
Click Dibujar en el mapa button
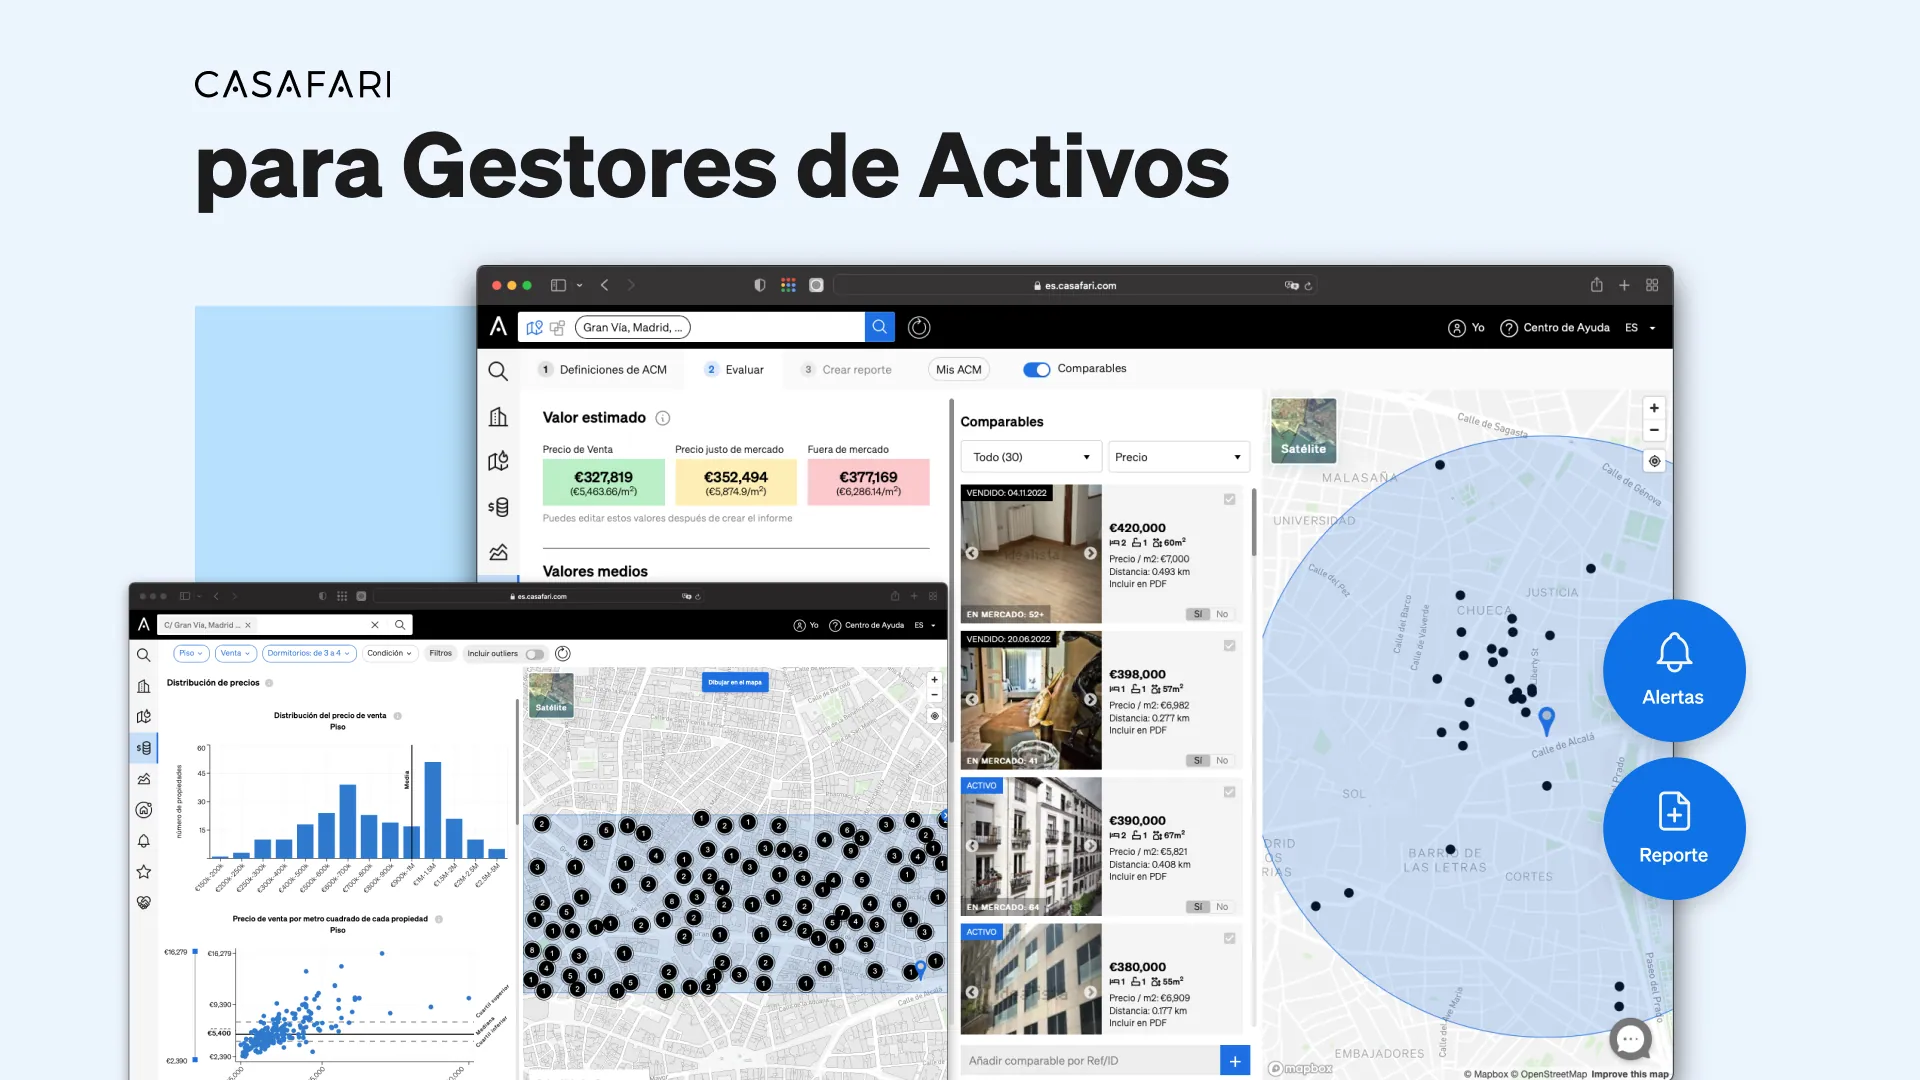tap(735, 682)
